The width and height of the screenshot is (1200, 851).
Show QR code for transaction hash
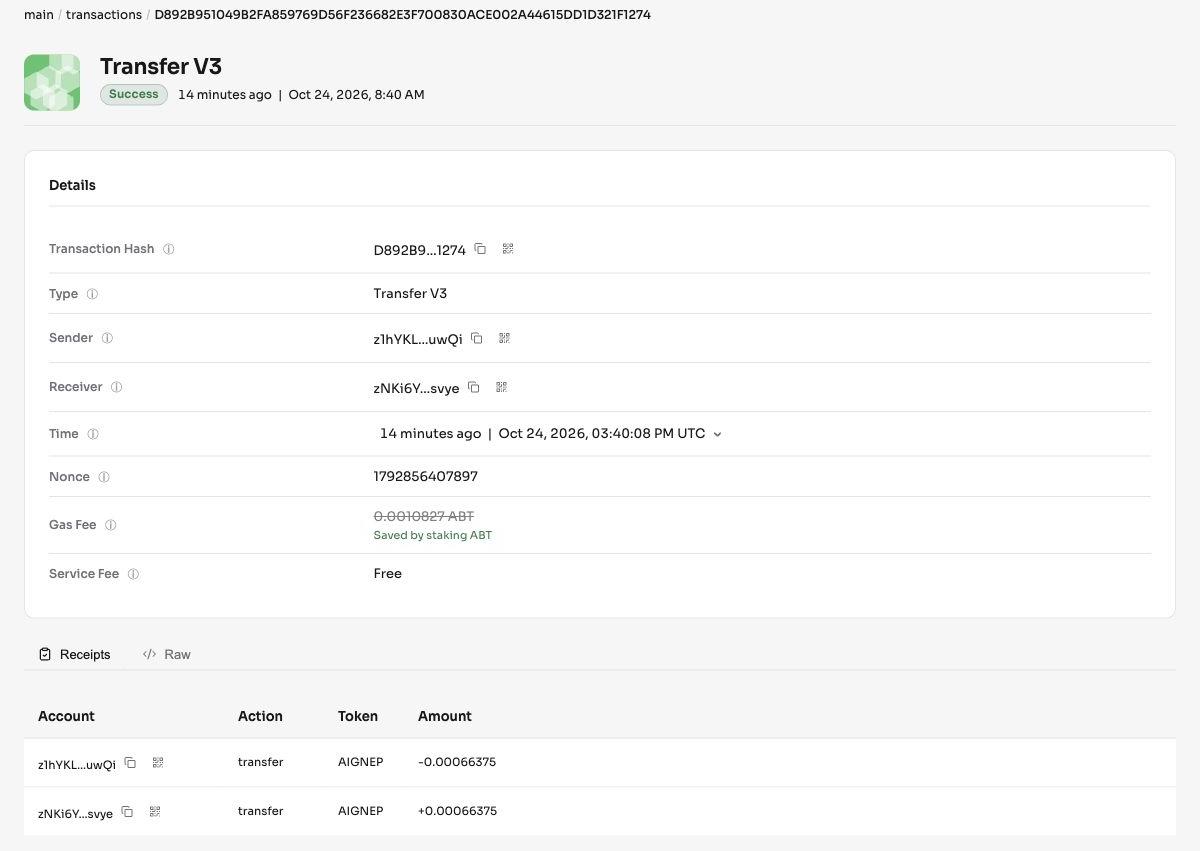pos(508,249)
